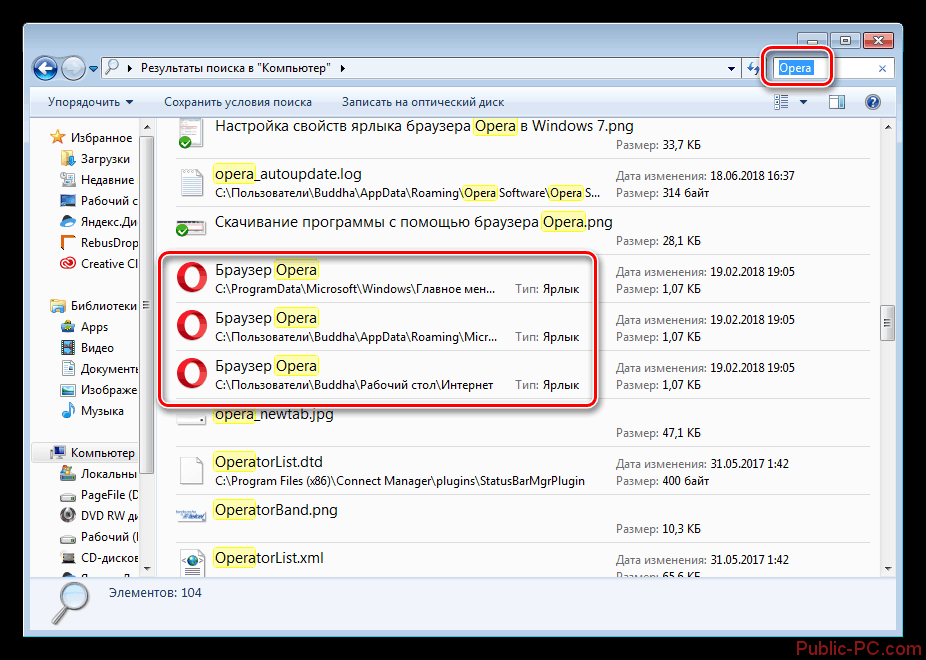Click the Forward navigation arrow button
The image size is (926, 660).
coord(74,69)
